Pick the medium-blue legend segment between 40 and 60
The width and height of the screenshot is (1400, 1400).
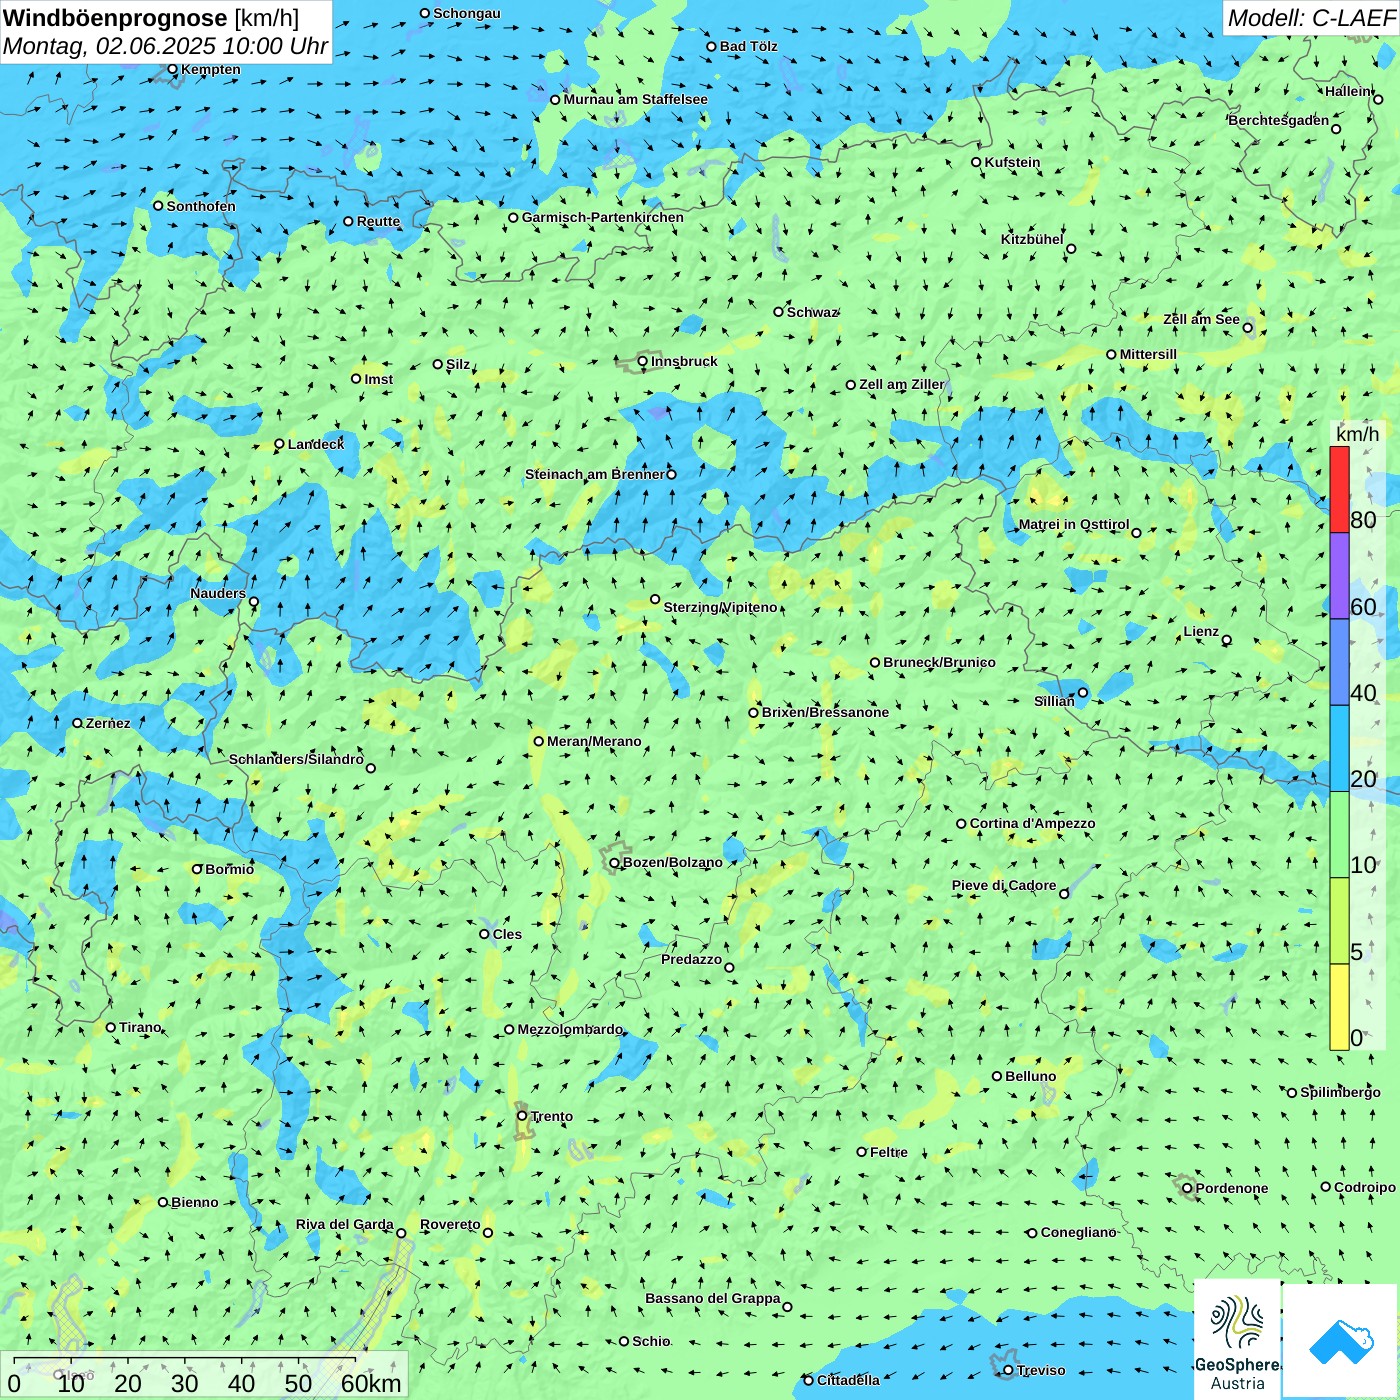(1339, 662)
